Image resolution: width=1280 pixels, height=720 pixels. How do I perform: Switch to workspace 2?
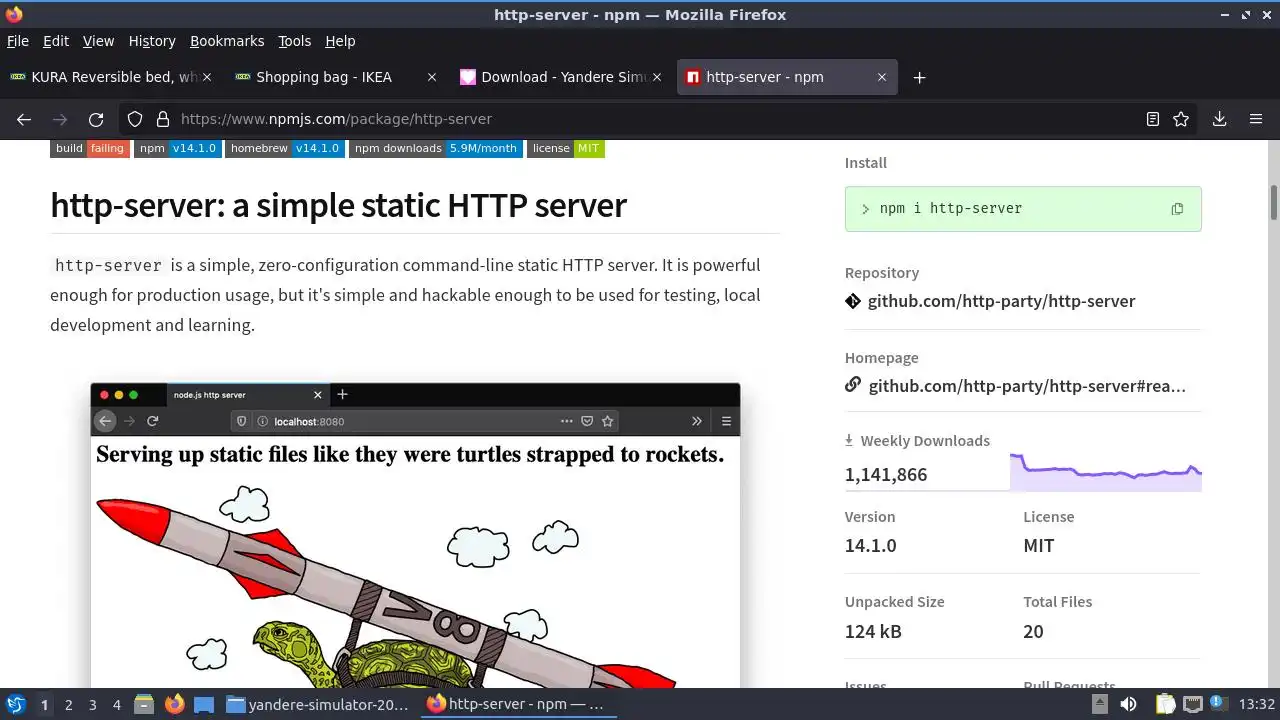[x=68, y=704]
